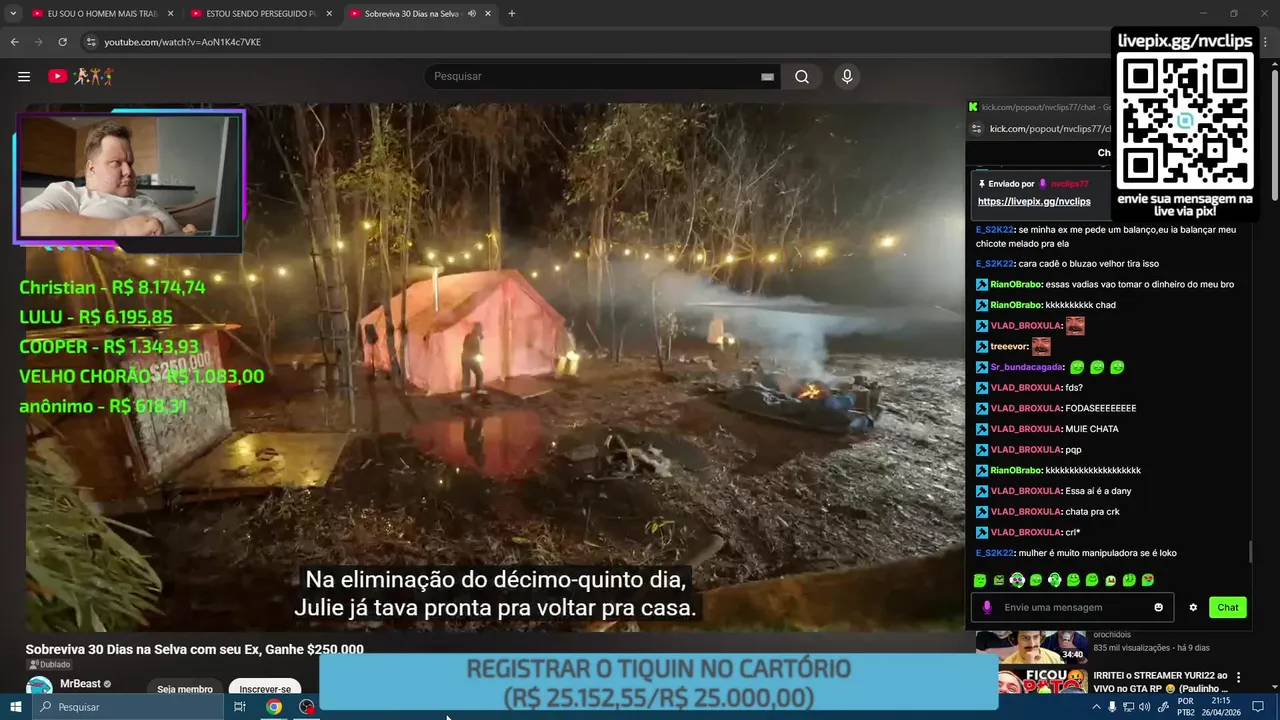Open the emoji picker in chat input
The height and width of the screenshot is (720, 1280).
pyautogui.click(x=1159, y=607)
